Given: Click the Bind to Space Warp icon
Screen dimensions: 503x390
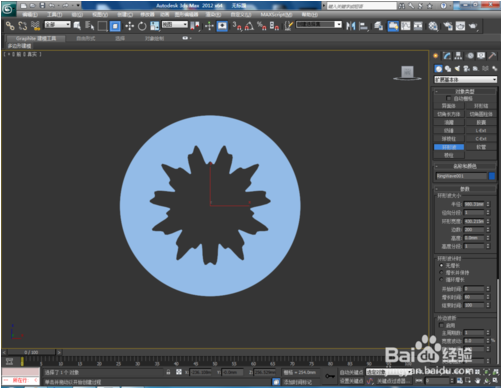Looking at the screenshot, I should (35, 26).
